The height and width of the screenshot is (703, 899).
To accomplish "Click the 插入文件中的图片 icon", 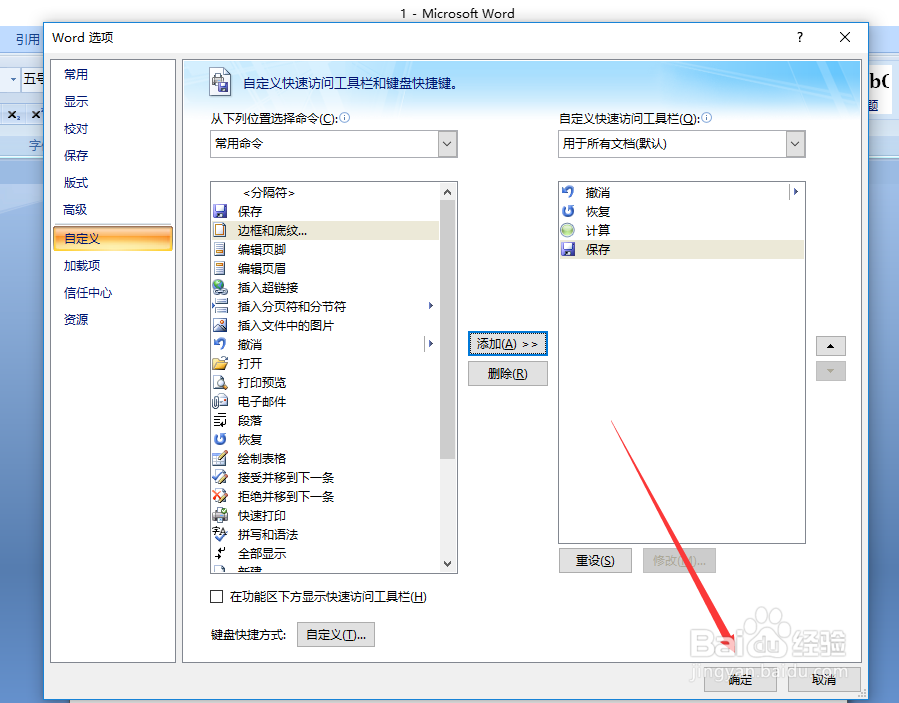I will click(220, 325).
